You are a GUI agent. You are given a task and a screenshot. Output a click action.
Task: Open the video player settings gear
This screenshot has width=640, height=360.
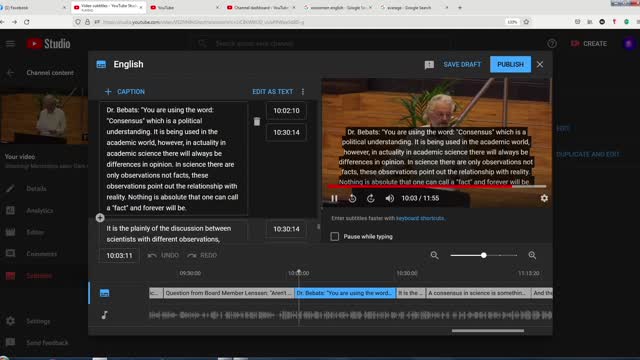(544, 198)
